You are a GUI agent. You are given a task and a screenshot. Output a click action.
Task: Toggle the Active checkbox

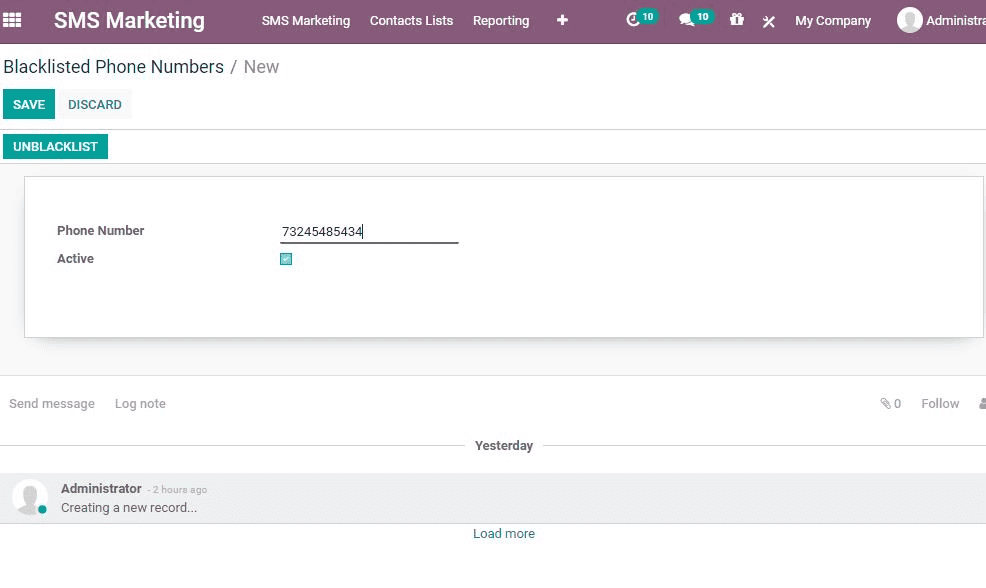[x=286, y=259]
